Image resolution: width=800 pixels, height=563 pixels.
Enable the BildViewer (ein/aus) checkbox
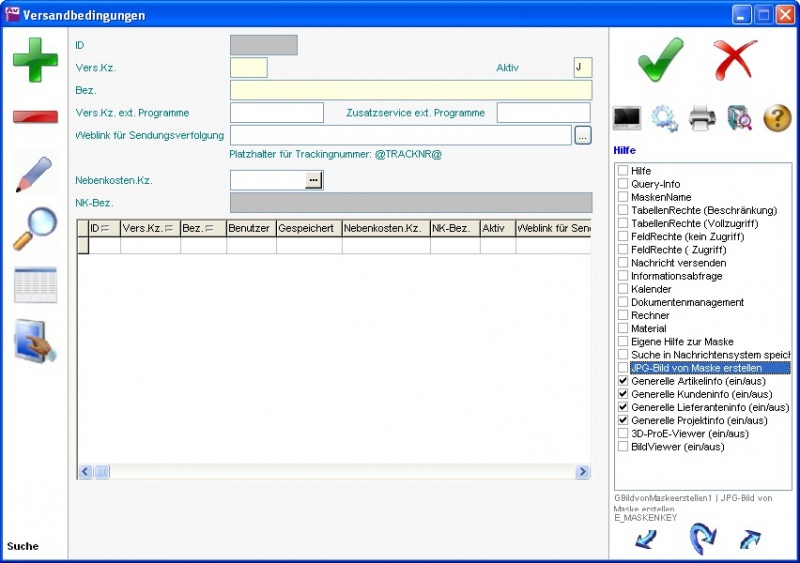click(623, 446)
